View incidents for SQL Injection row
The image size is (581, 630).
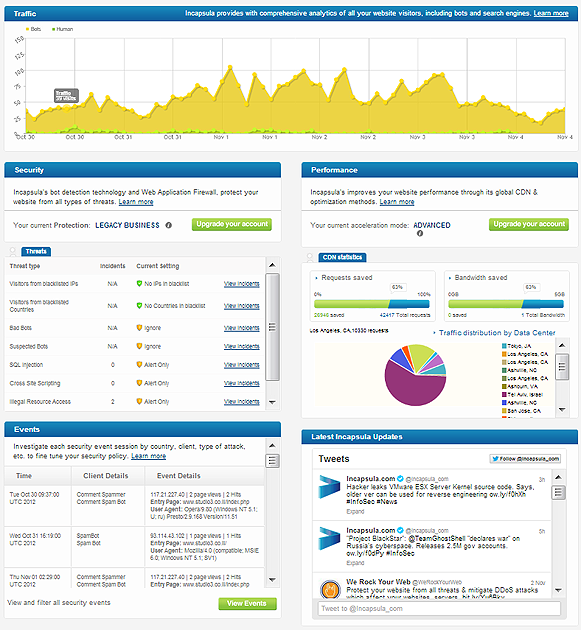click(x=241, y=365)
